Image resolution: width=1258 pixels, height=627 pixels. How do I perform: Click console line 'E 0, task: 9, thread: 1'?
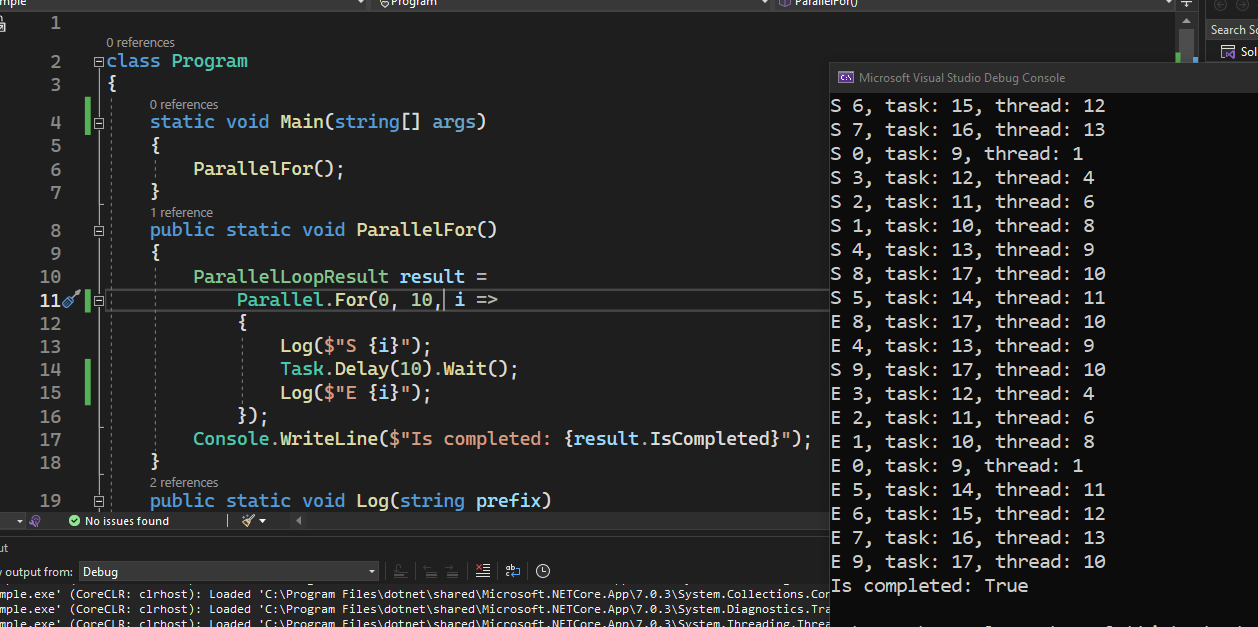pyautogui.click(x=957, y=466)
